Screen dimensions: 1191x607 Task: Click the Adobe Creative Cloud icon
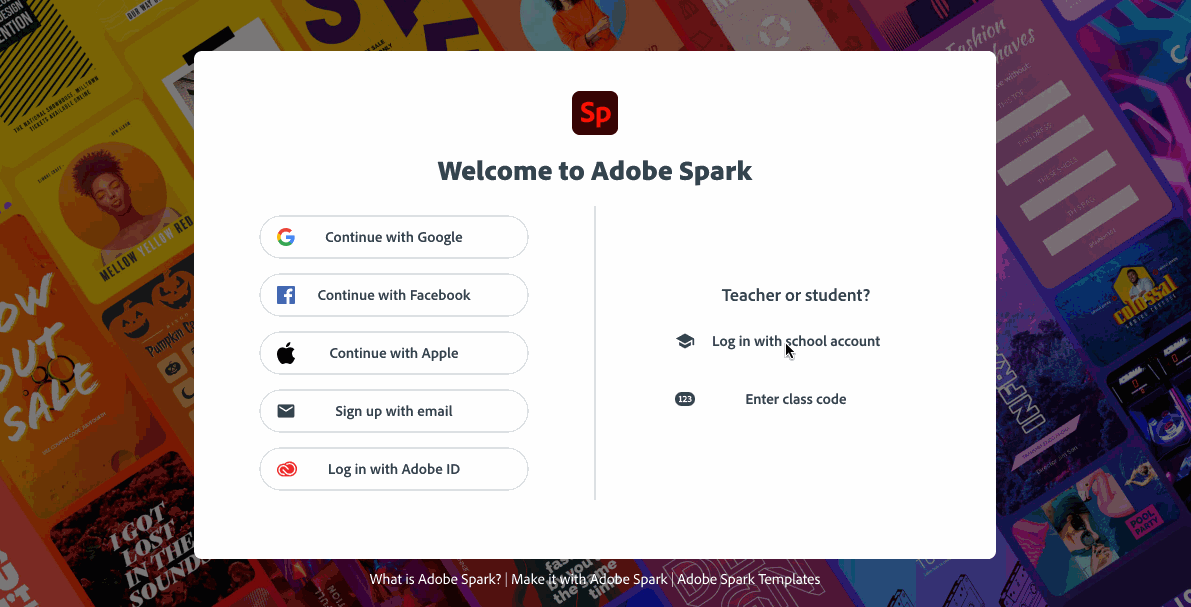tap(287, 468)
